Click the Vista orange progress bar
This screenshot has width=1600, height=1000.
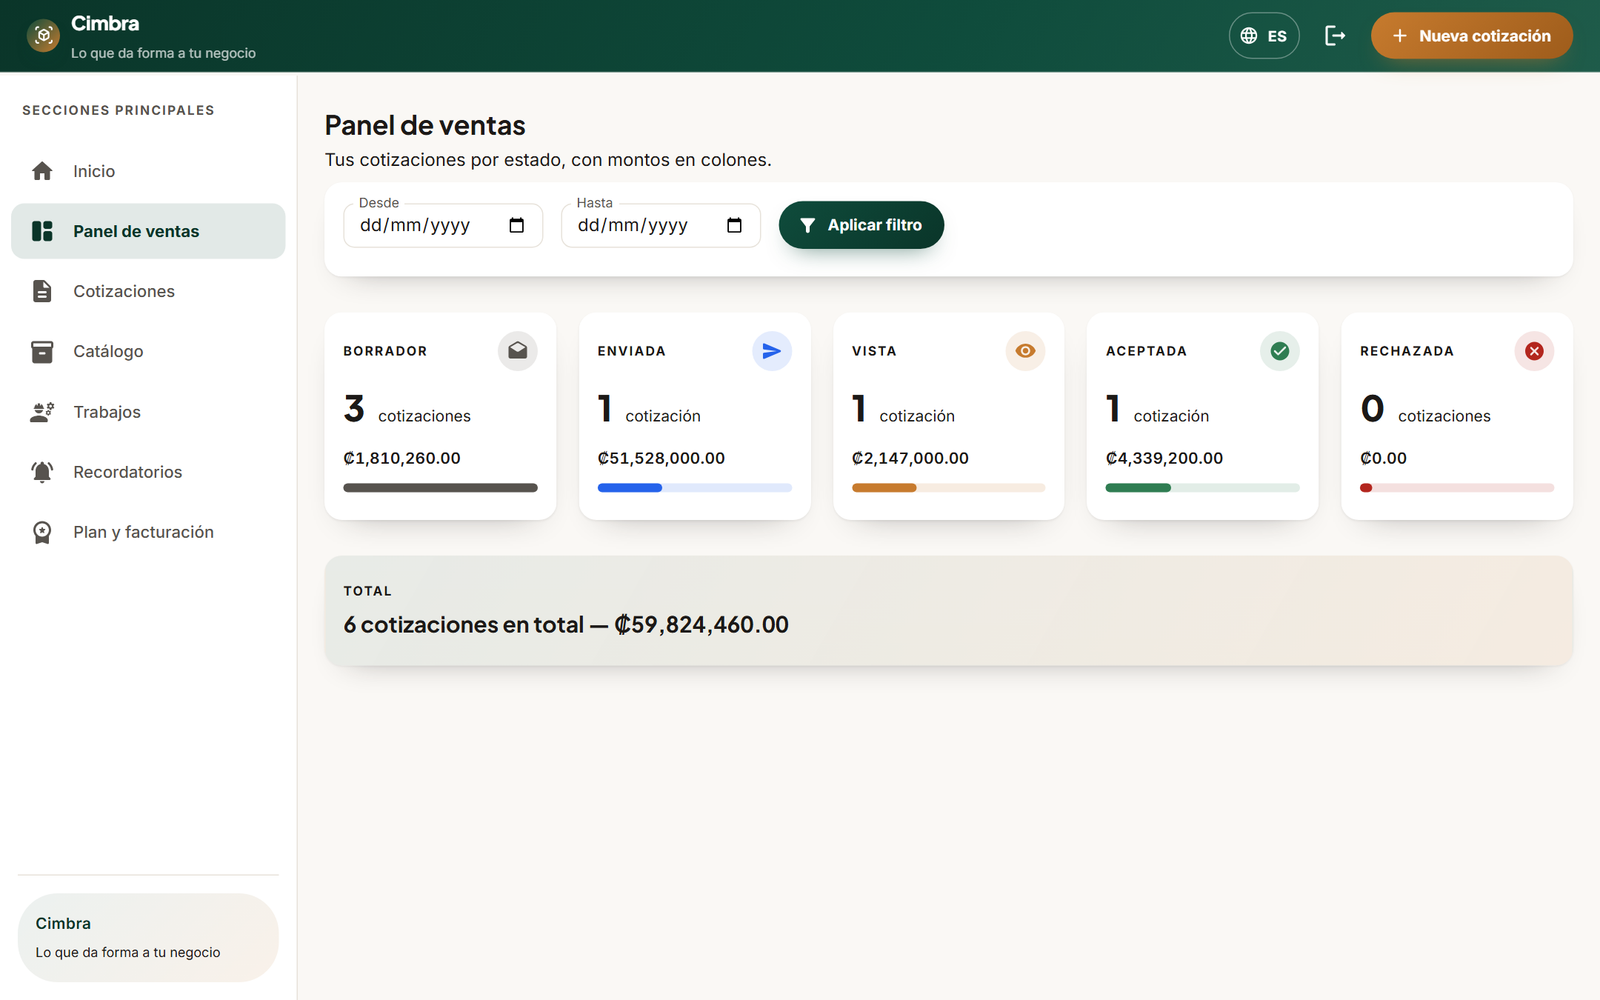(949, 488)
